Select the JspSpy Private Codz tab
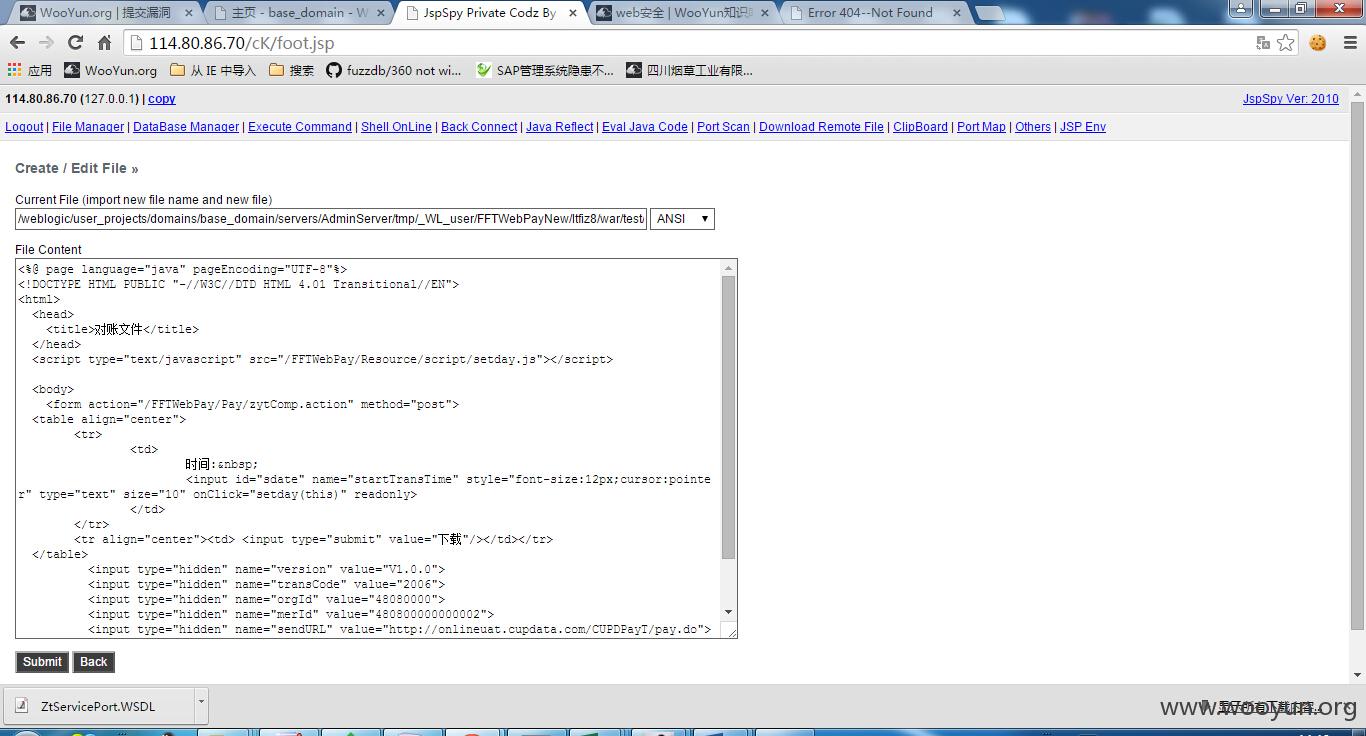 point(490,13)
